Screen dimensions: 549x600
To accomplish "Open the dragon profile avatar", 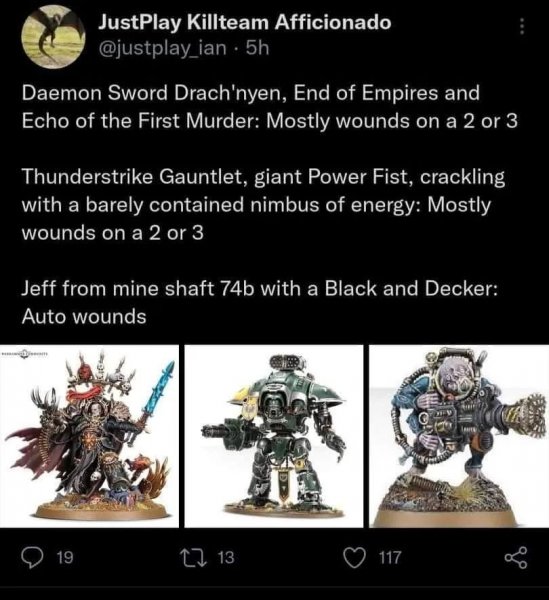I will [53, 37].
